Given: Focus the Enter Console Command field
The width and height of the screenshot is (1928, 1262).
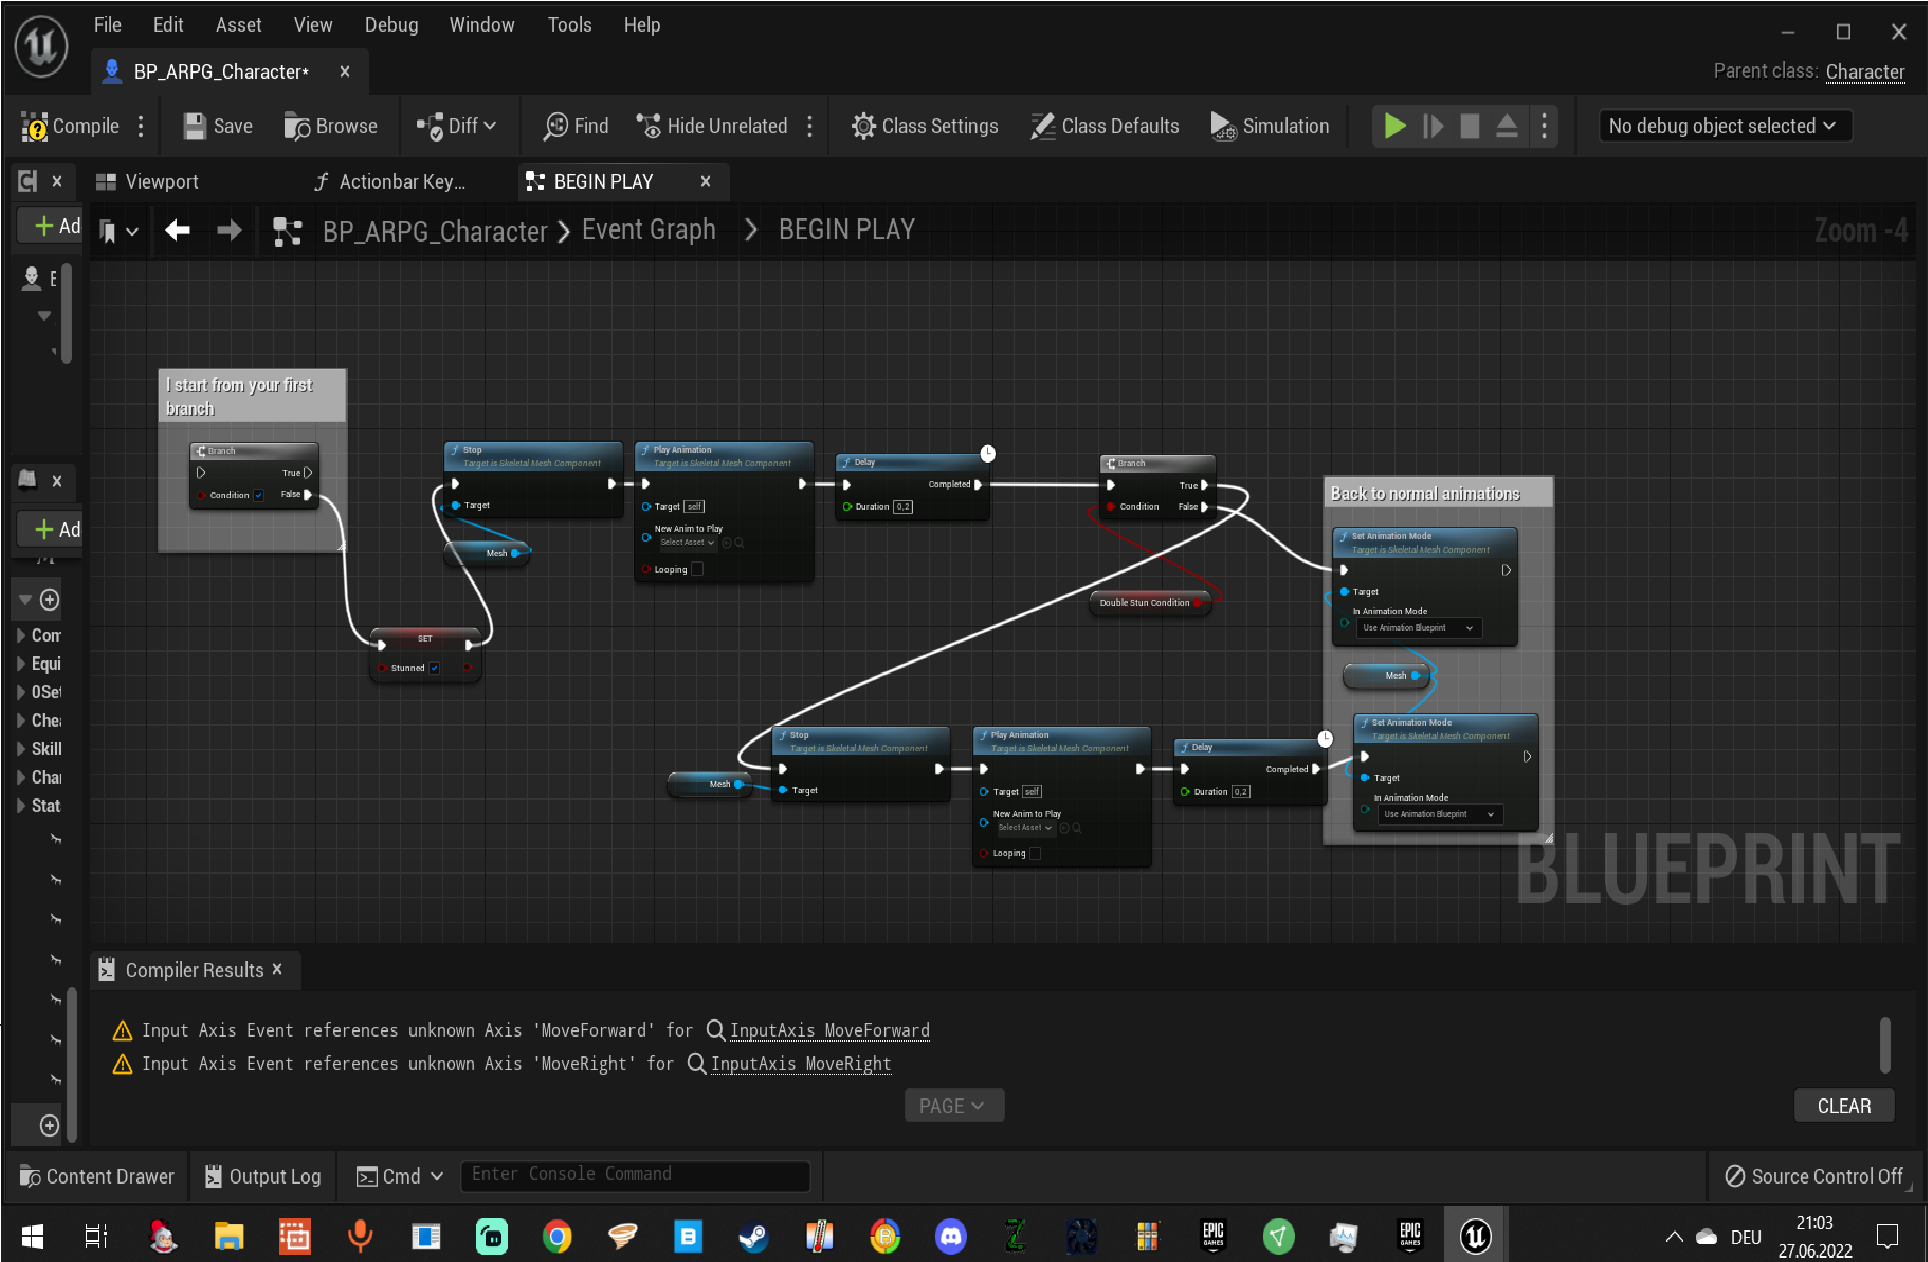Looking at the screenshot, I should tap(634, 1175).
